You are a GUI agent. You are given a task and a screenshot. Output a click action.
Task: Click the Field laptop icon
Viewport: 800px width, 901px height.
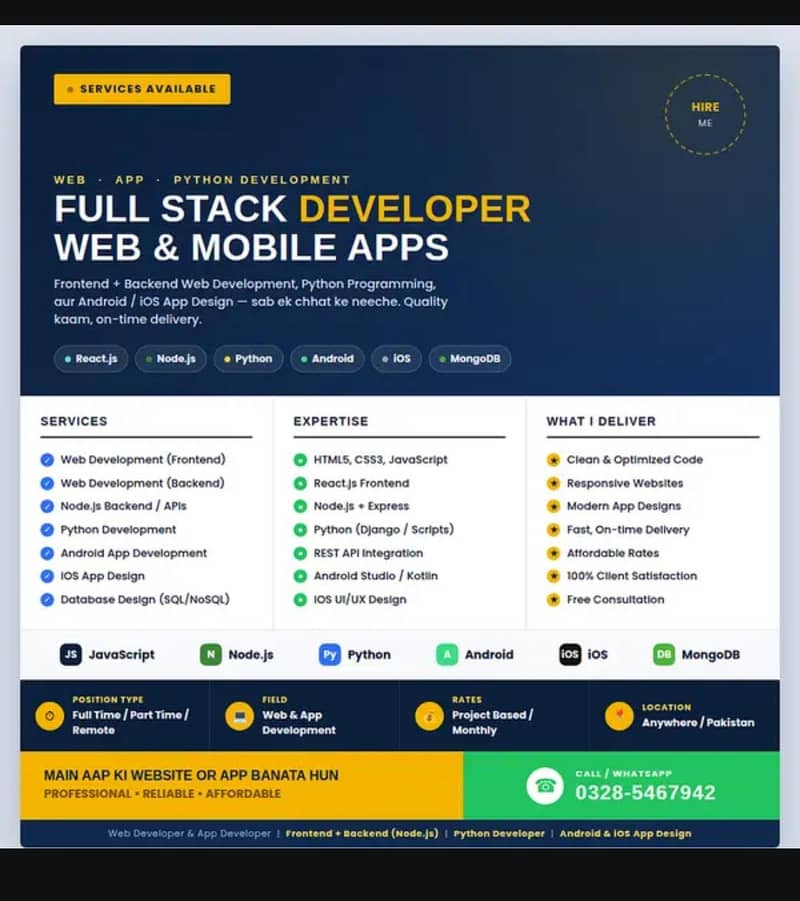tap(240, 716)
